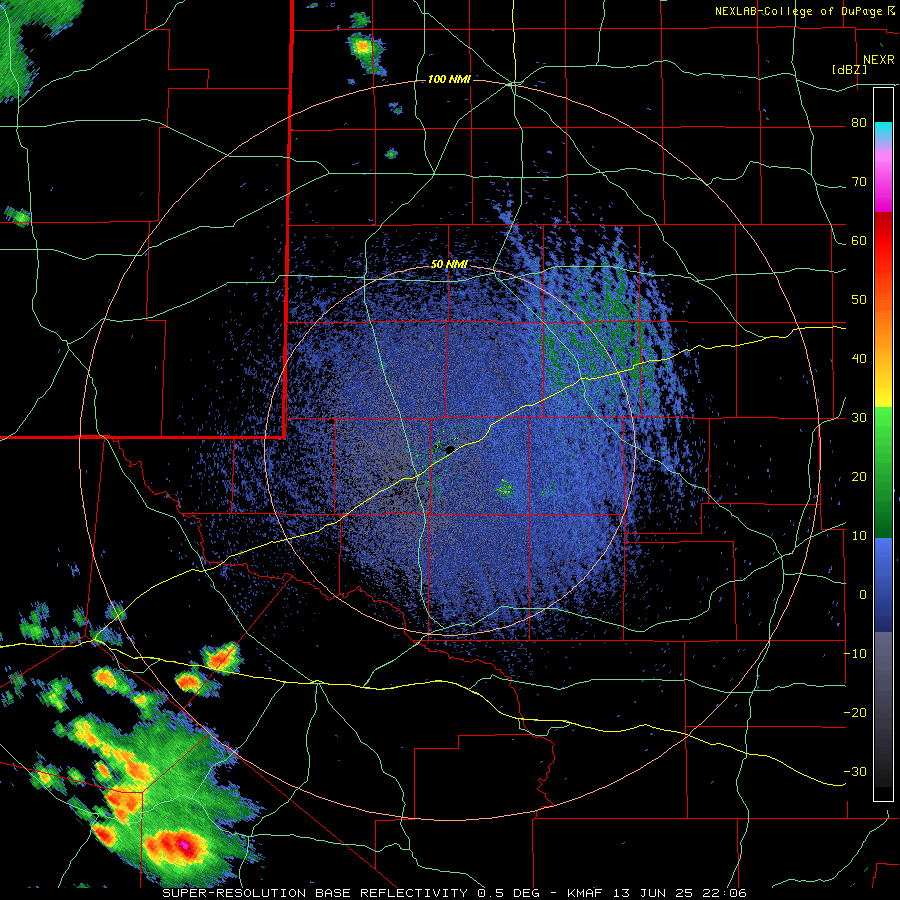900x900 pixels.
Task: Click the NEXR label above the legend
Action: click(x=879, y=60)
